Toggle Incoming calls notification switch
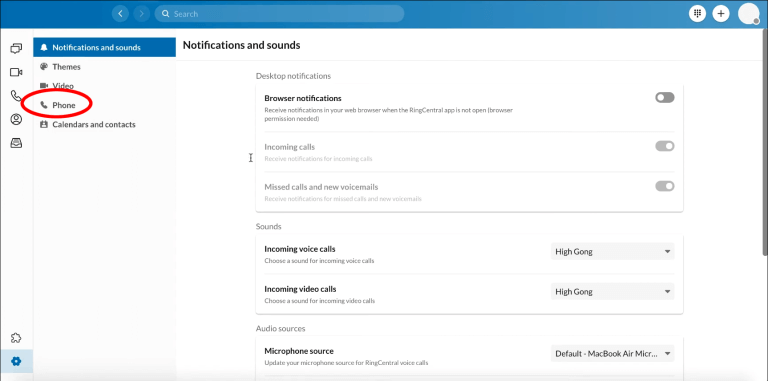The image size is (768, 381). [x=665, y=146]
